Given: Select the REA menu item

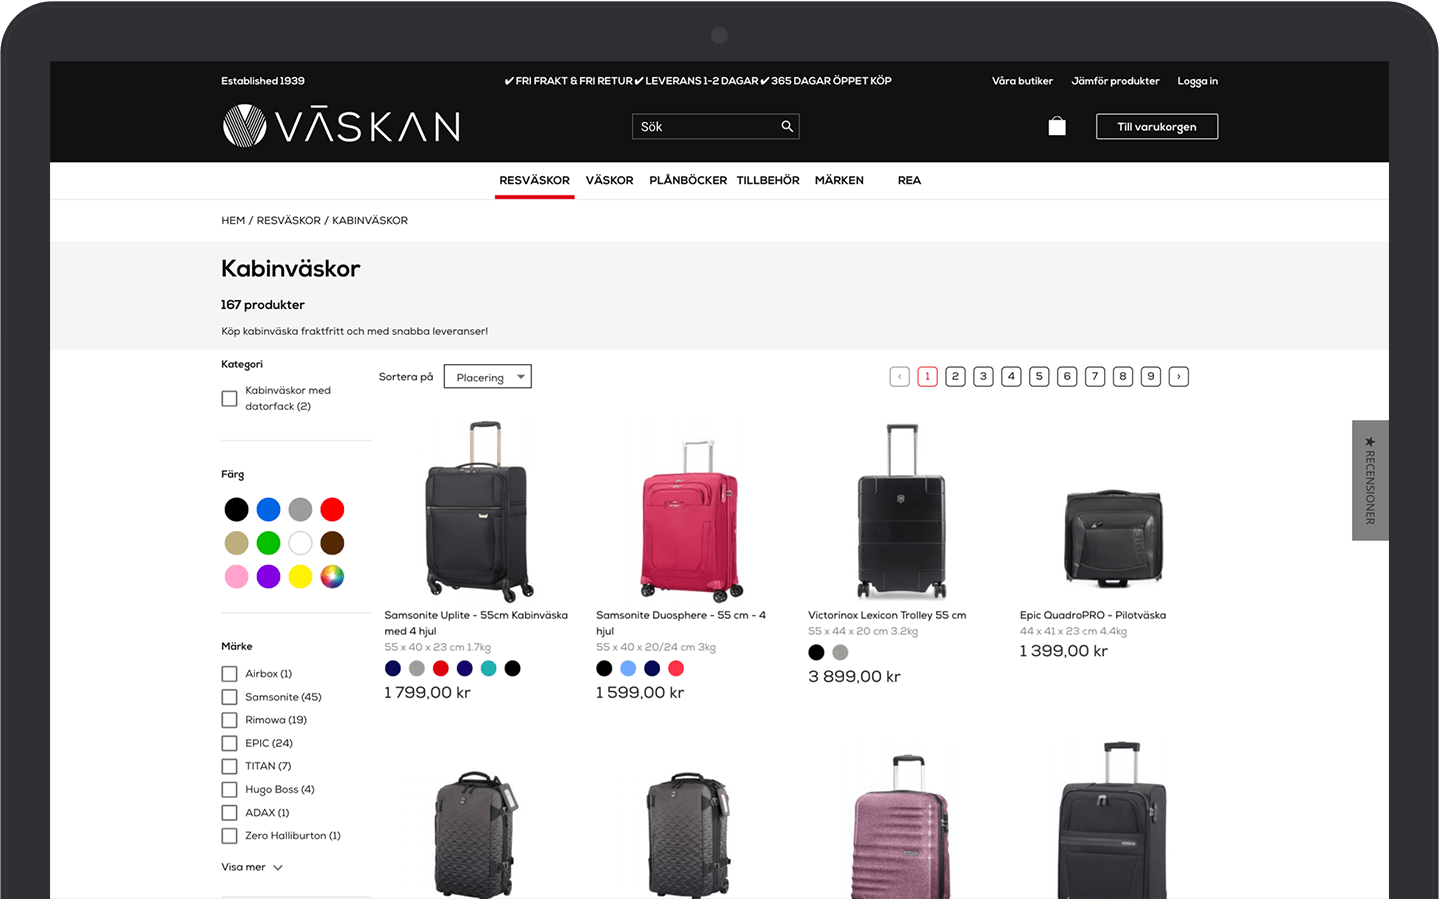Looking at the screenshot, I should pos(909,181).
